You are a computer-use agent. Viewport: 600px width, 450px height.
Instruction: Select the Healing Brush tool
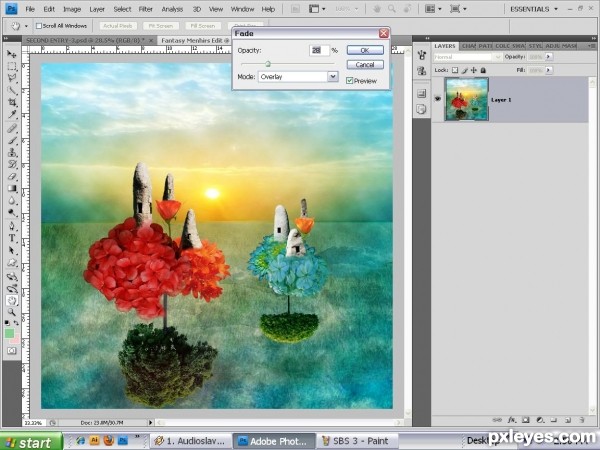click(12, 128)
